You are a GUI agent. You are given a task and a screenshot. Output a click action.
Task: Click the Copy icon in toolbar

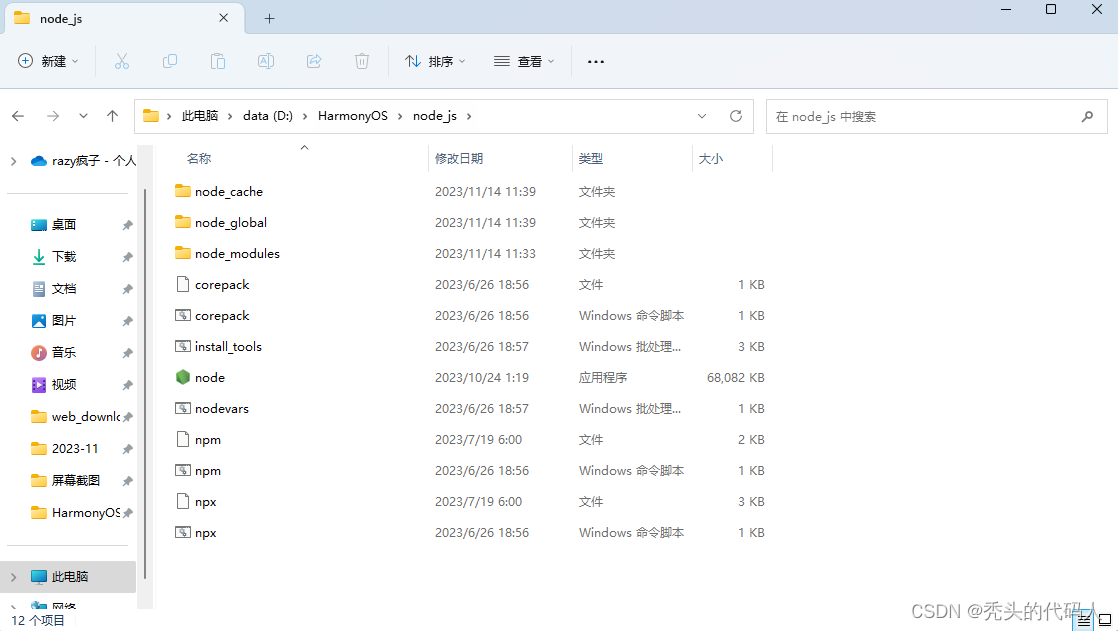(170, 61)
